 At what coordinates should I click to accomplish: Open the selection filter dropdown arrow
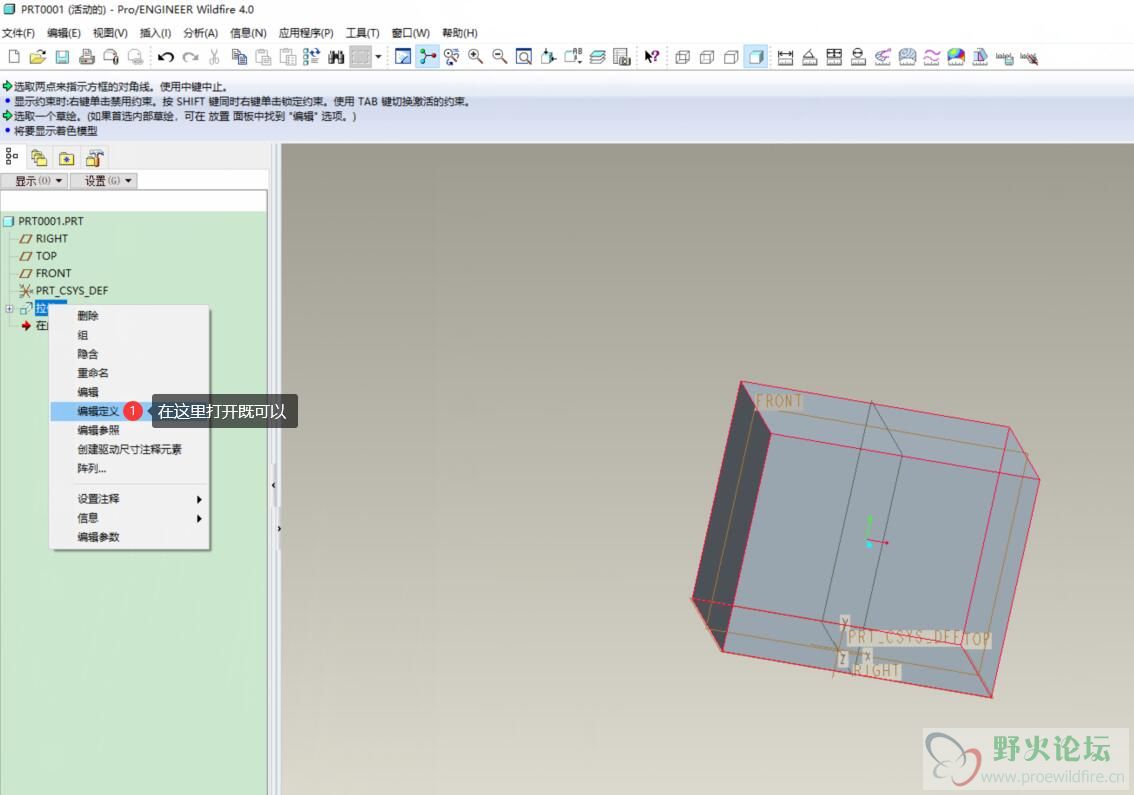point(378,56)
